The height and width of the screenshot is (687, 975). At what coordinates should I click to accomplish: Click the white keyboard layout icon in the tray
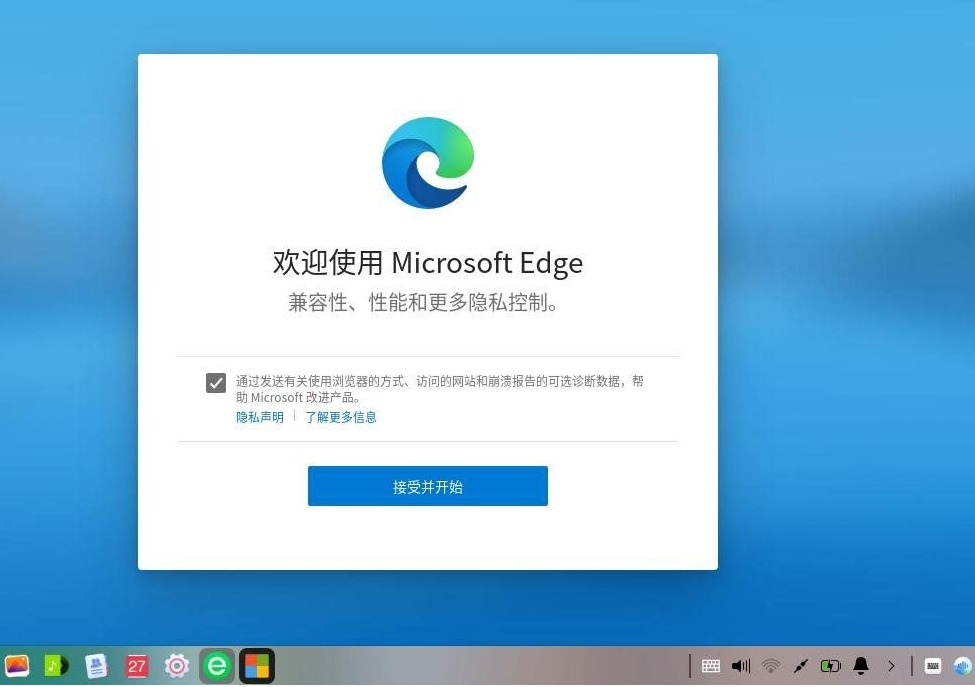(x=933, y=666)
